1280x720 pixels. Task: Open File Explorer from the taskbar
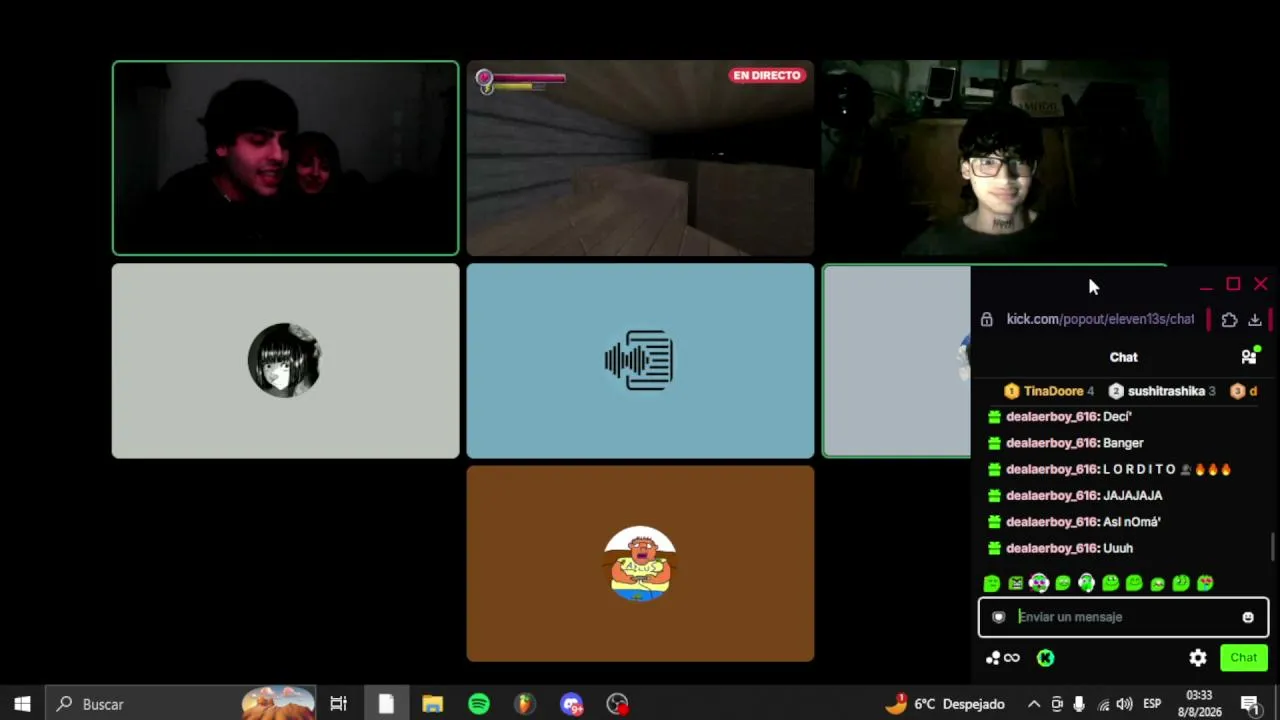(432, 704)
